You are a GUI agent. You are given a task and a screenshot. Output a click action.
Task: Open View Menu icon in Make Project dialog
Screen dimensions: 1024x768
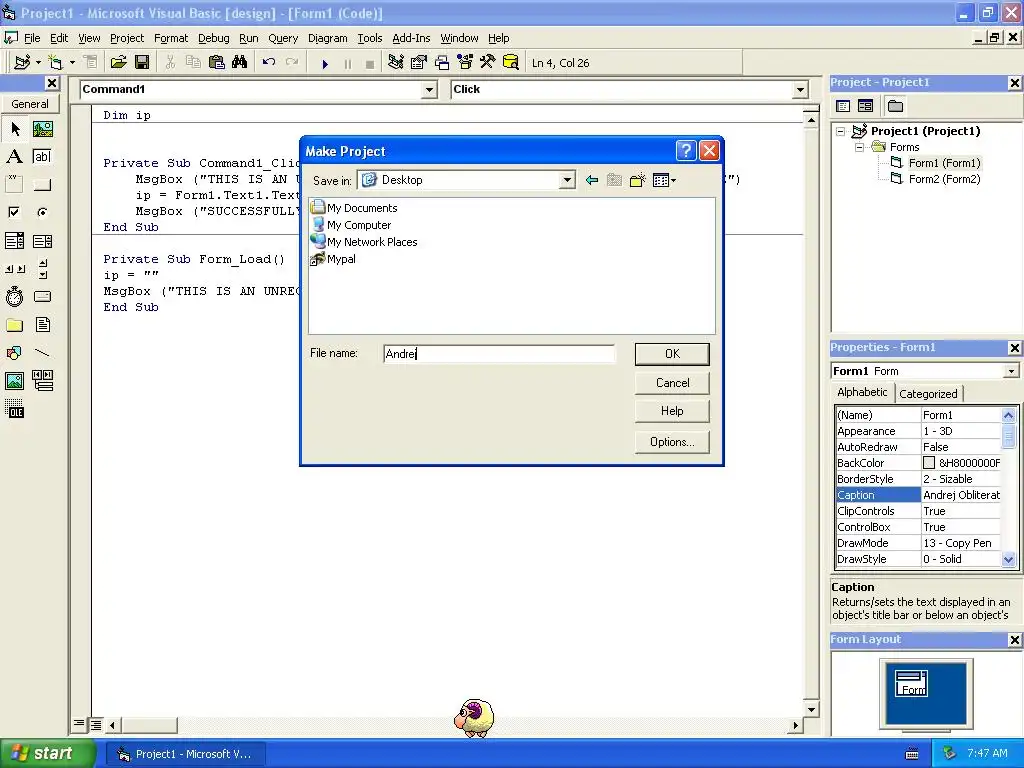664,180
